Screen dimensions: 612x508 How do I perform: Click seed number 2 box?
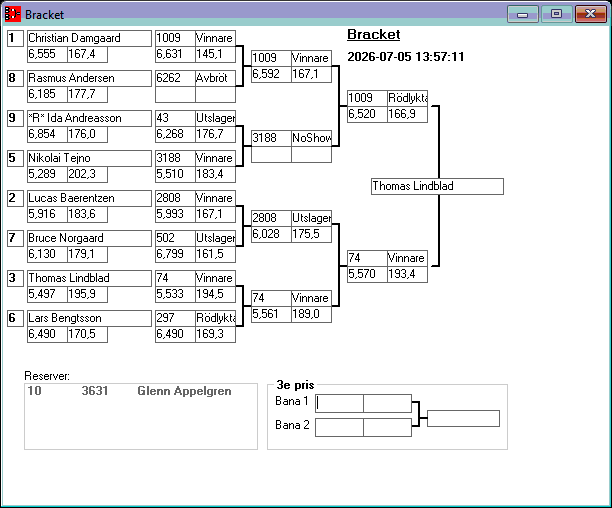15,198
